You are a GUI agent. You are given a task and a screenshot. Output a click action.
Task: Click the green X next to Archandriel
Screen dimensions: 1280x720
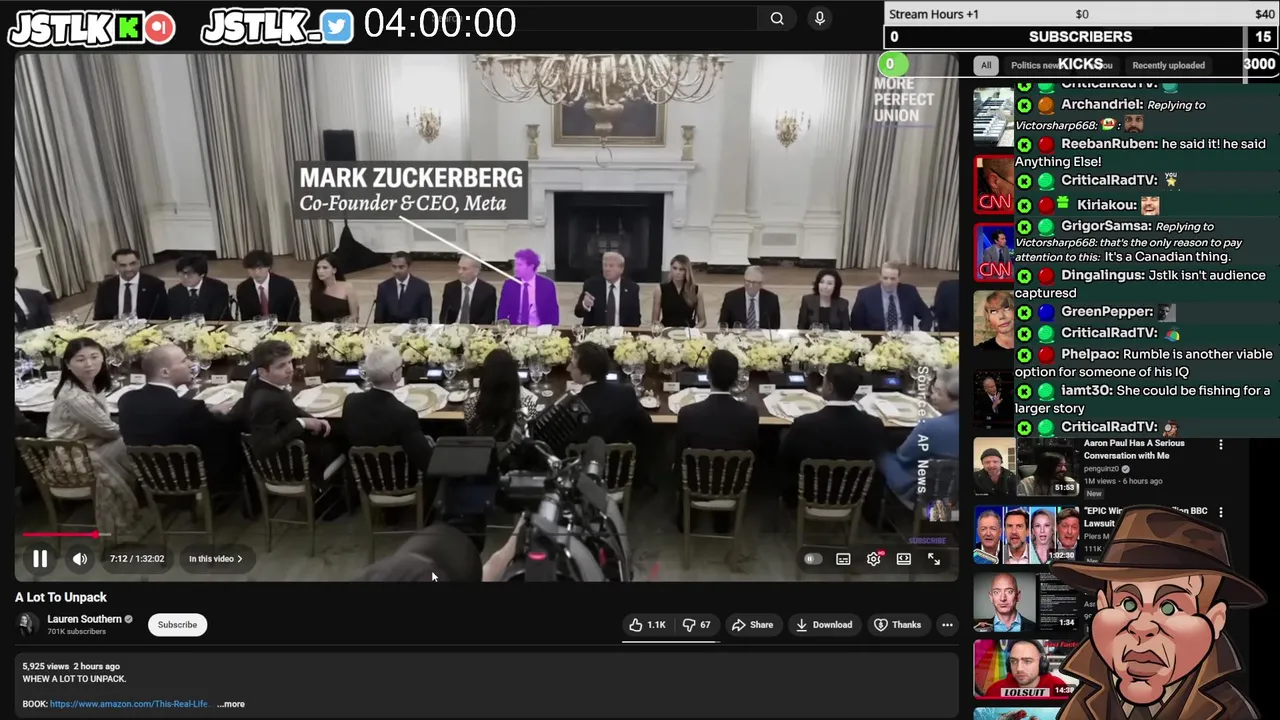(1024, 105)
